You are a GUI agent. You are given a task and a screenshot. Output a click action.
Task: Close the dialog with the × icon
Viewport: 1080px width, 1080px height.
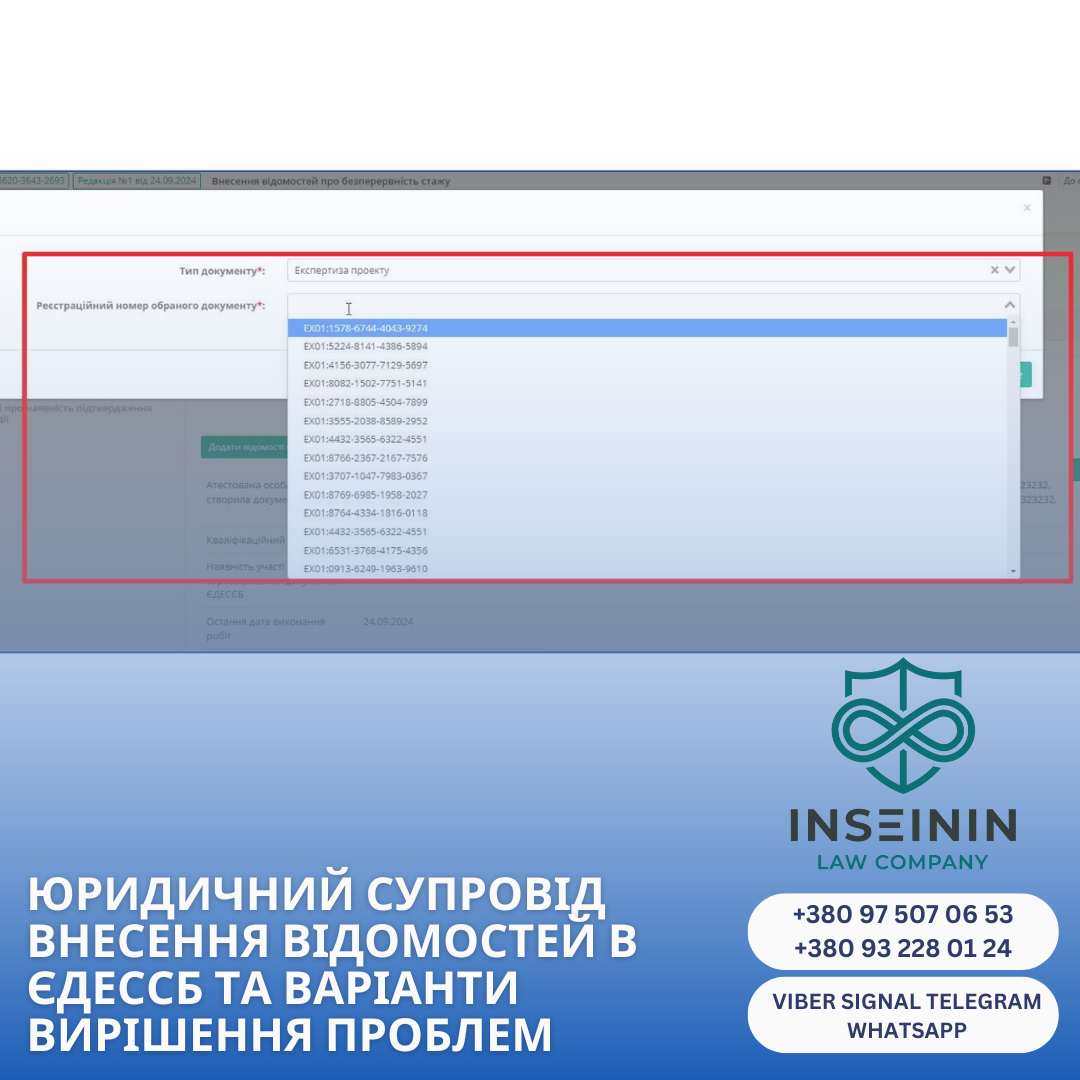(x=1027, y=207)
